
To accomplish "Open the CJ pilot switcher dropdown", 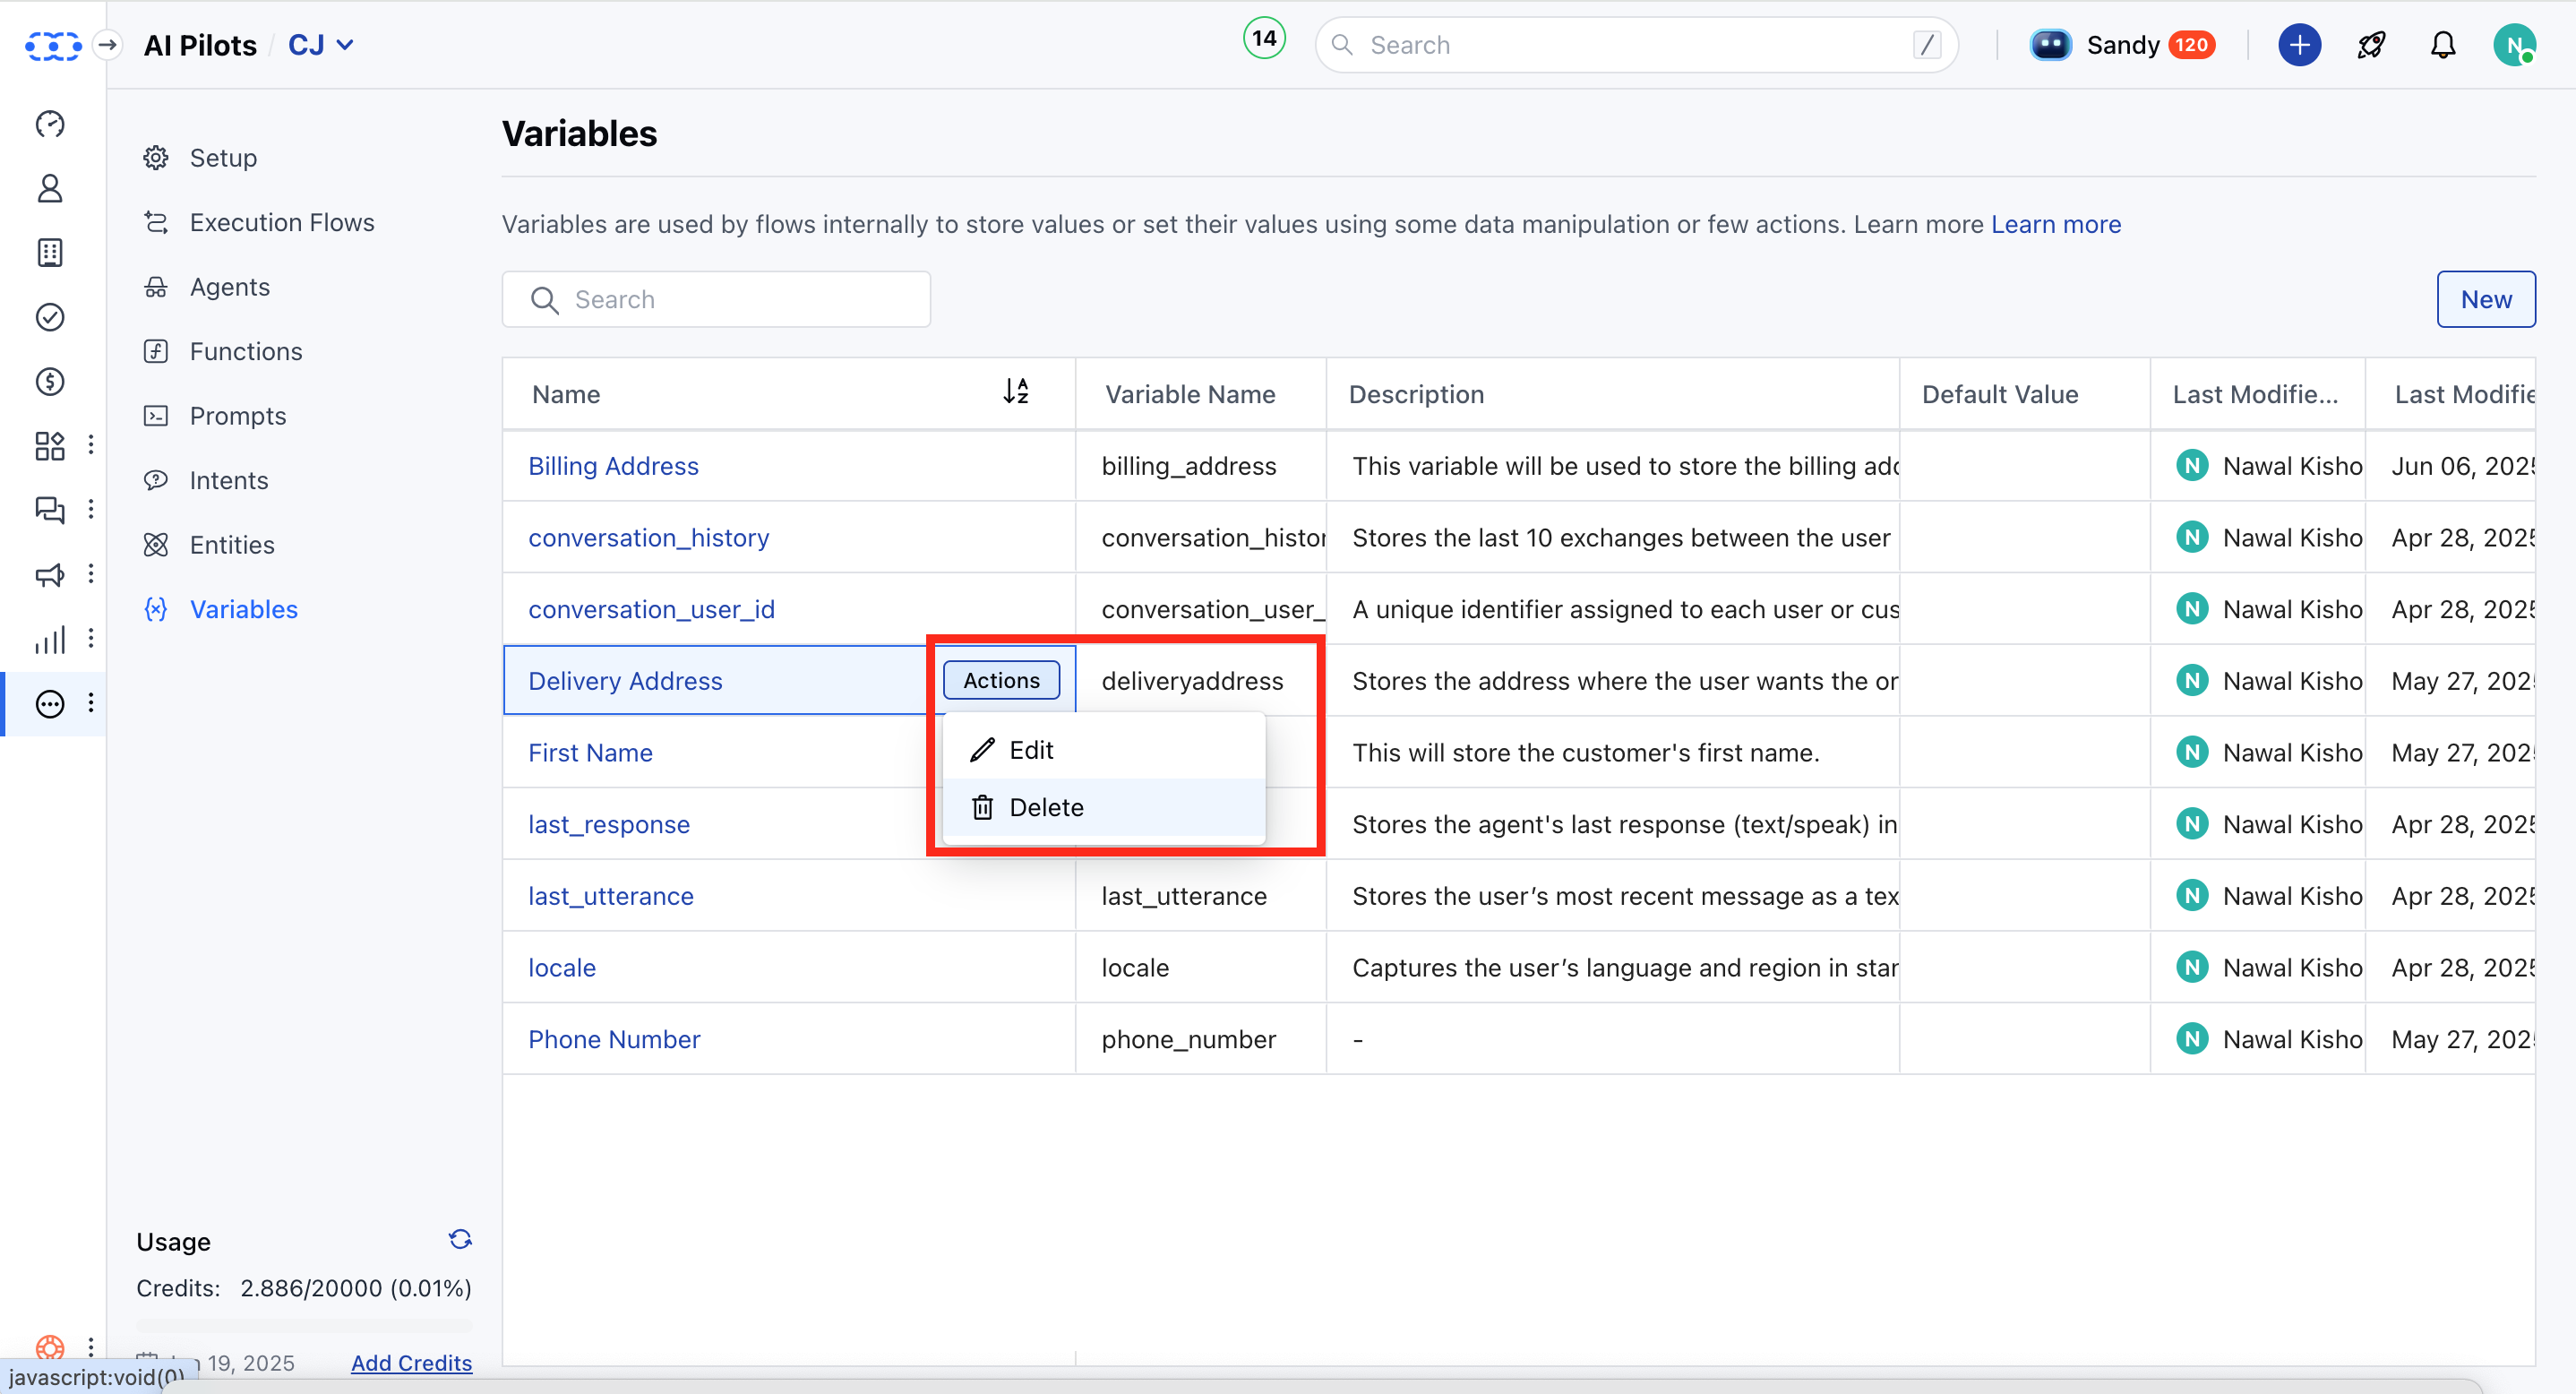I will [321, 45].
